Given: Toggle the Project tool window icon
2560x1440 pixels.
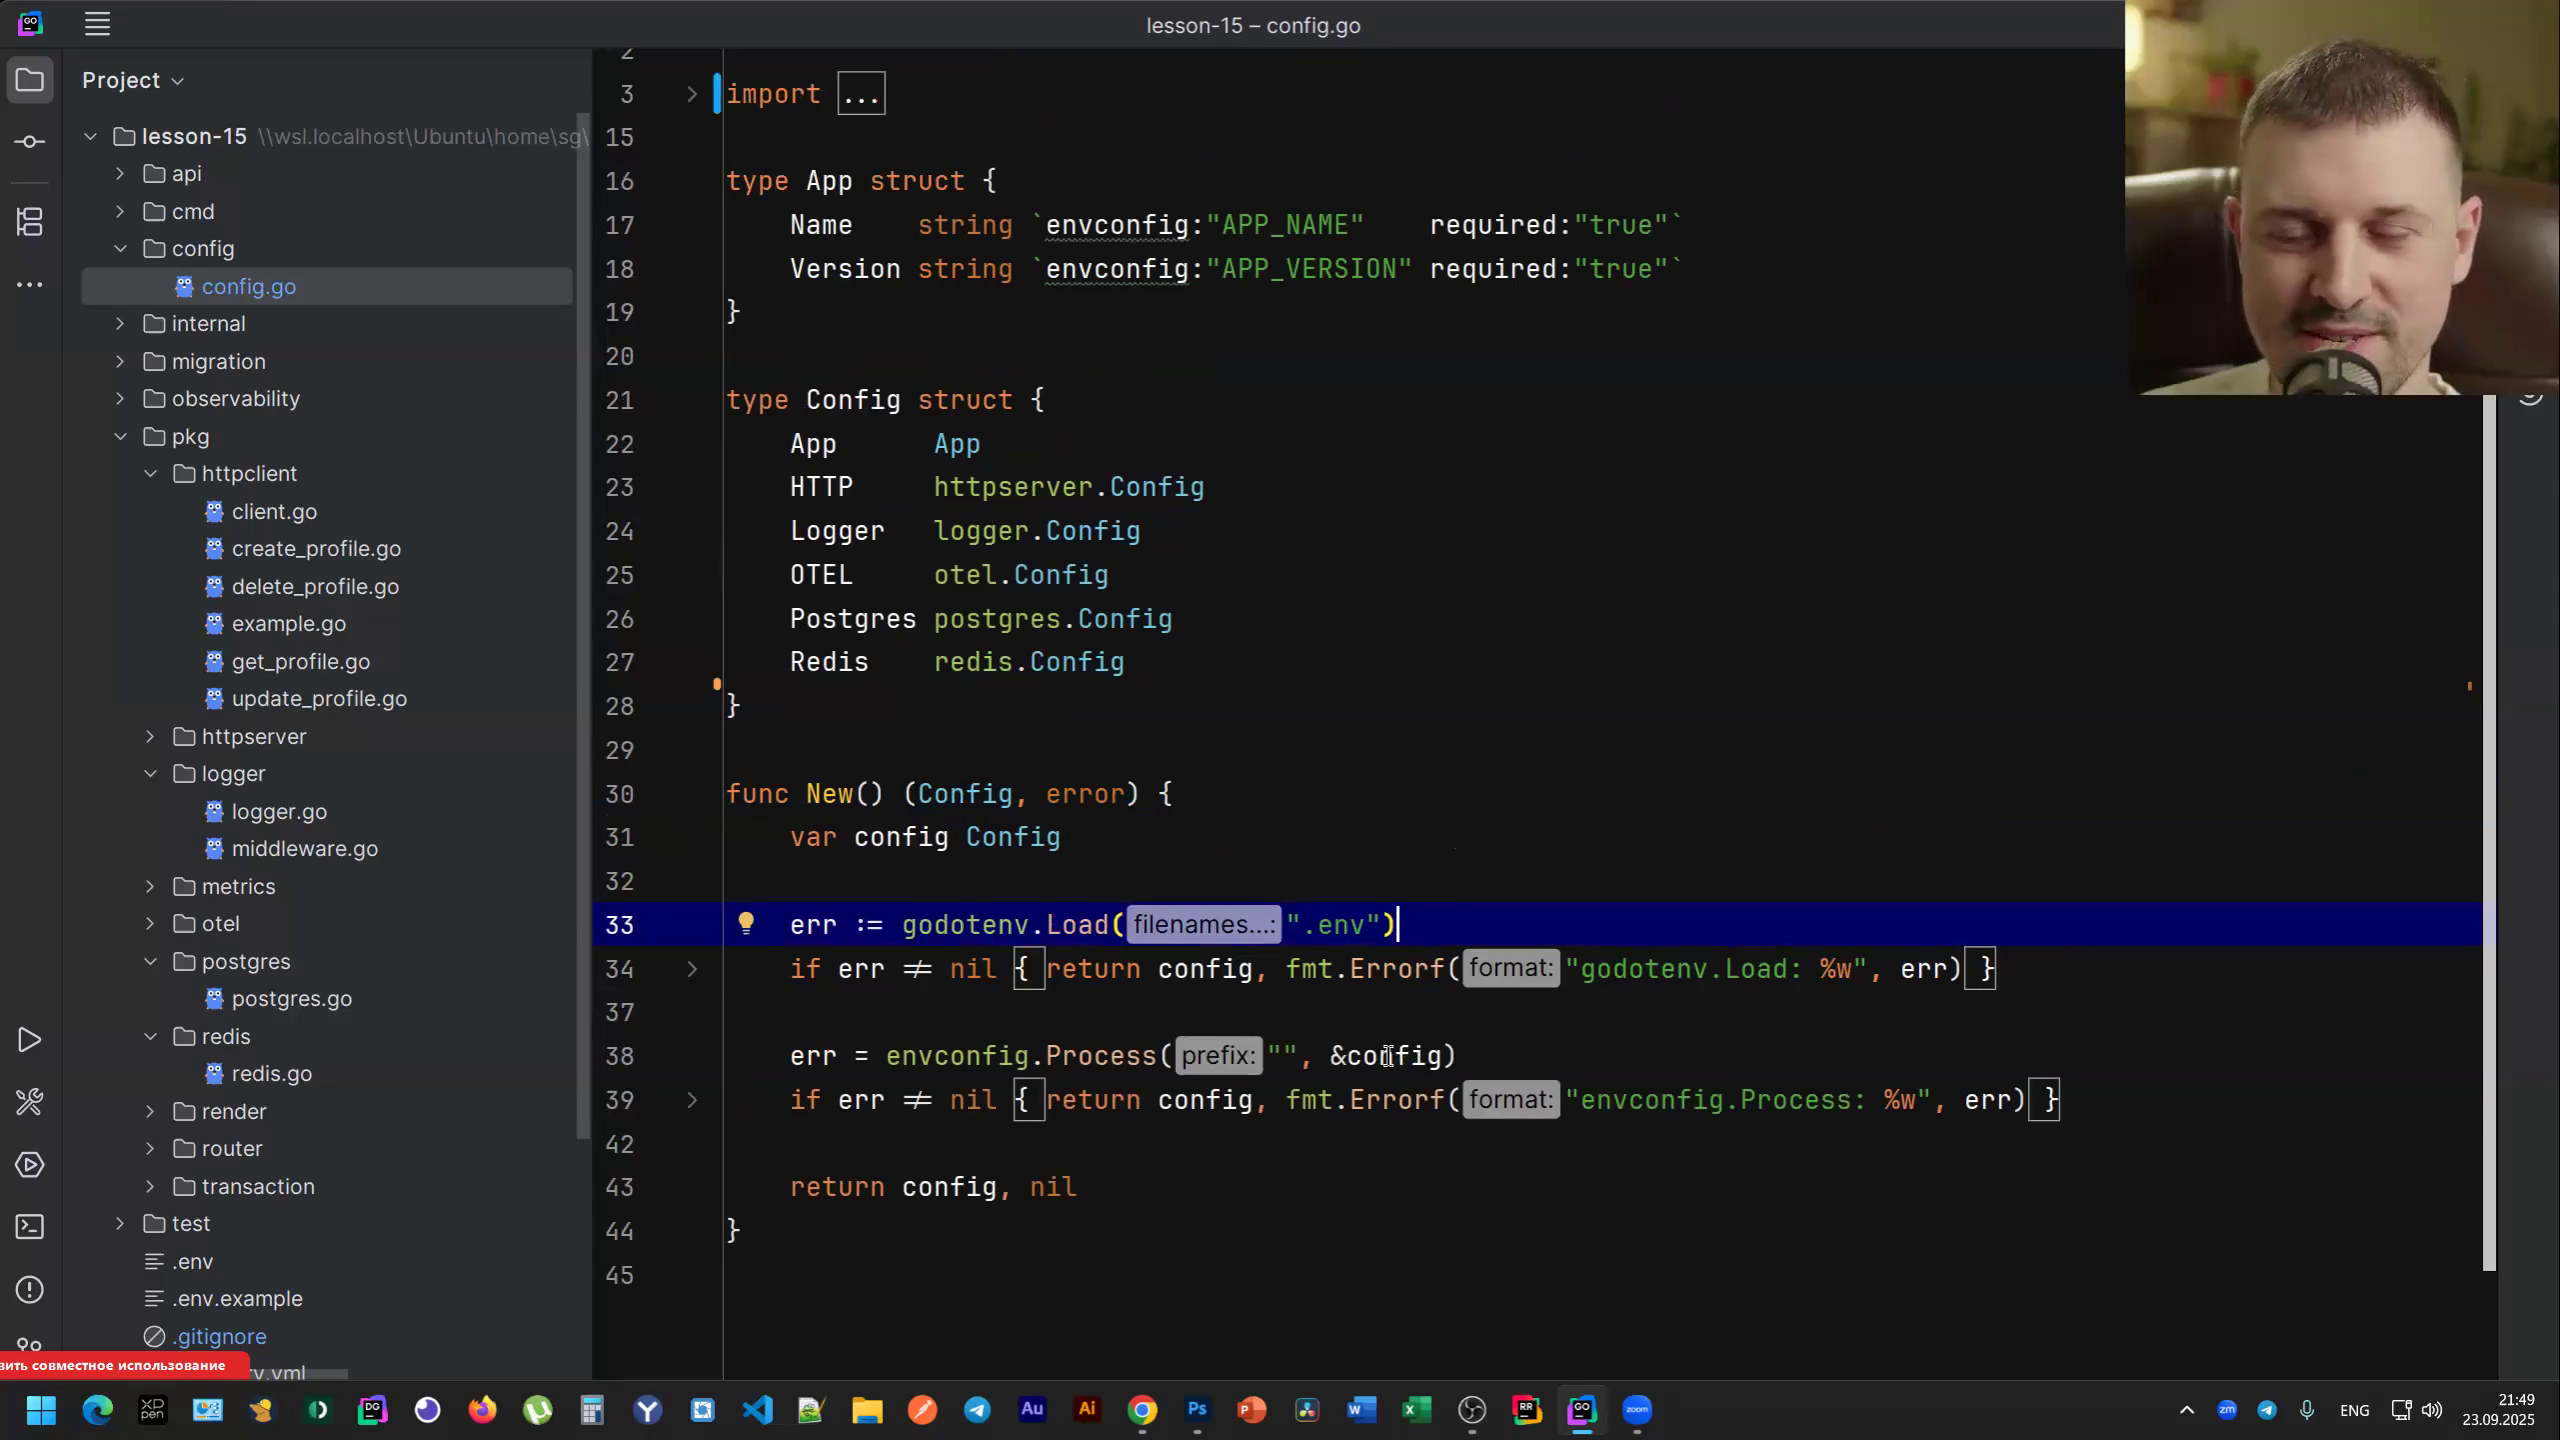Looking at the screenshot, I should click(30, 80).
